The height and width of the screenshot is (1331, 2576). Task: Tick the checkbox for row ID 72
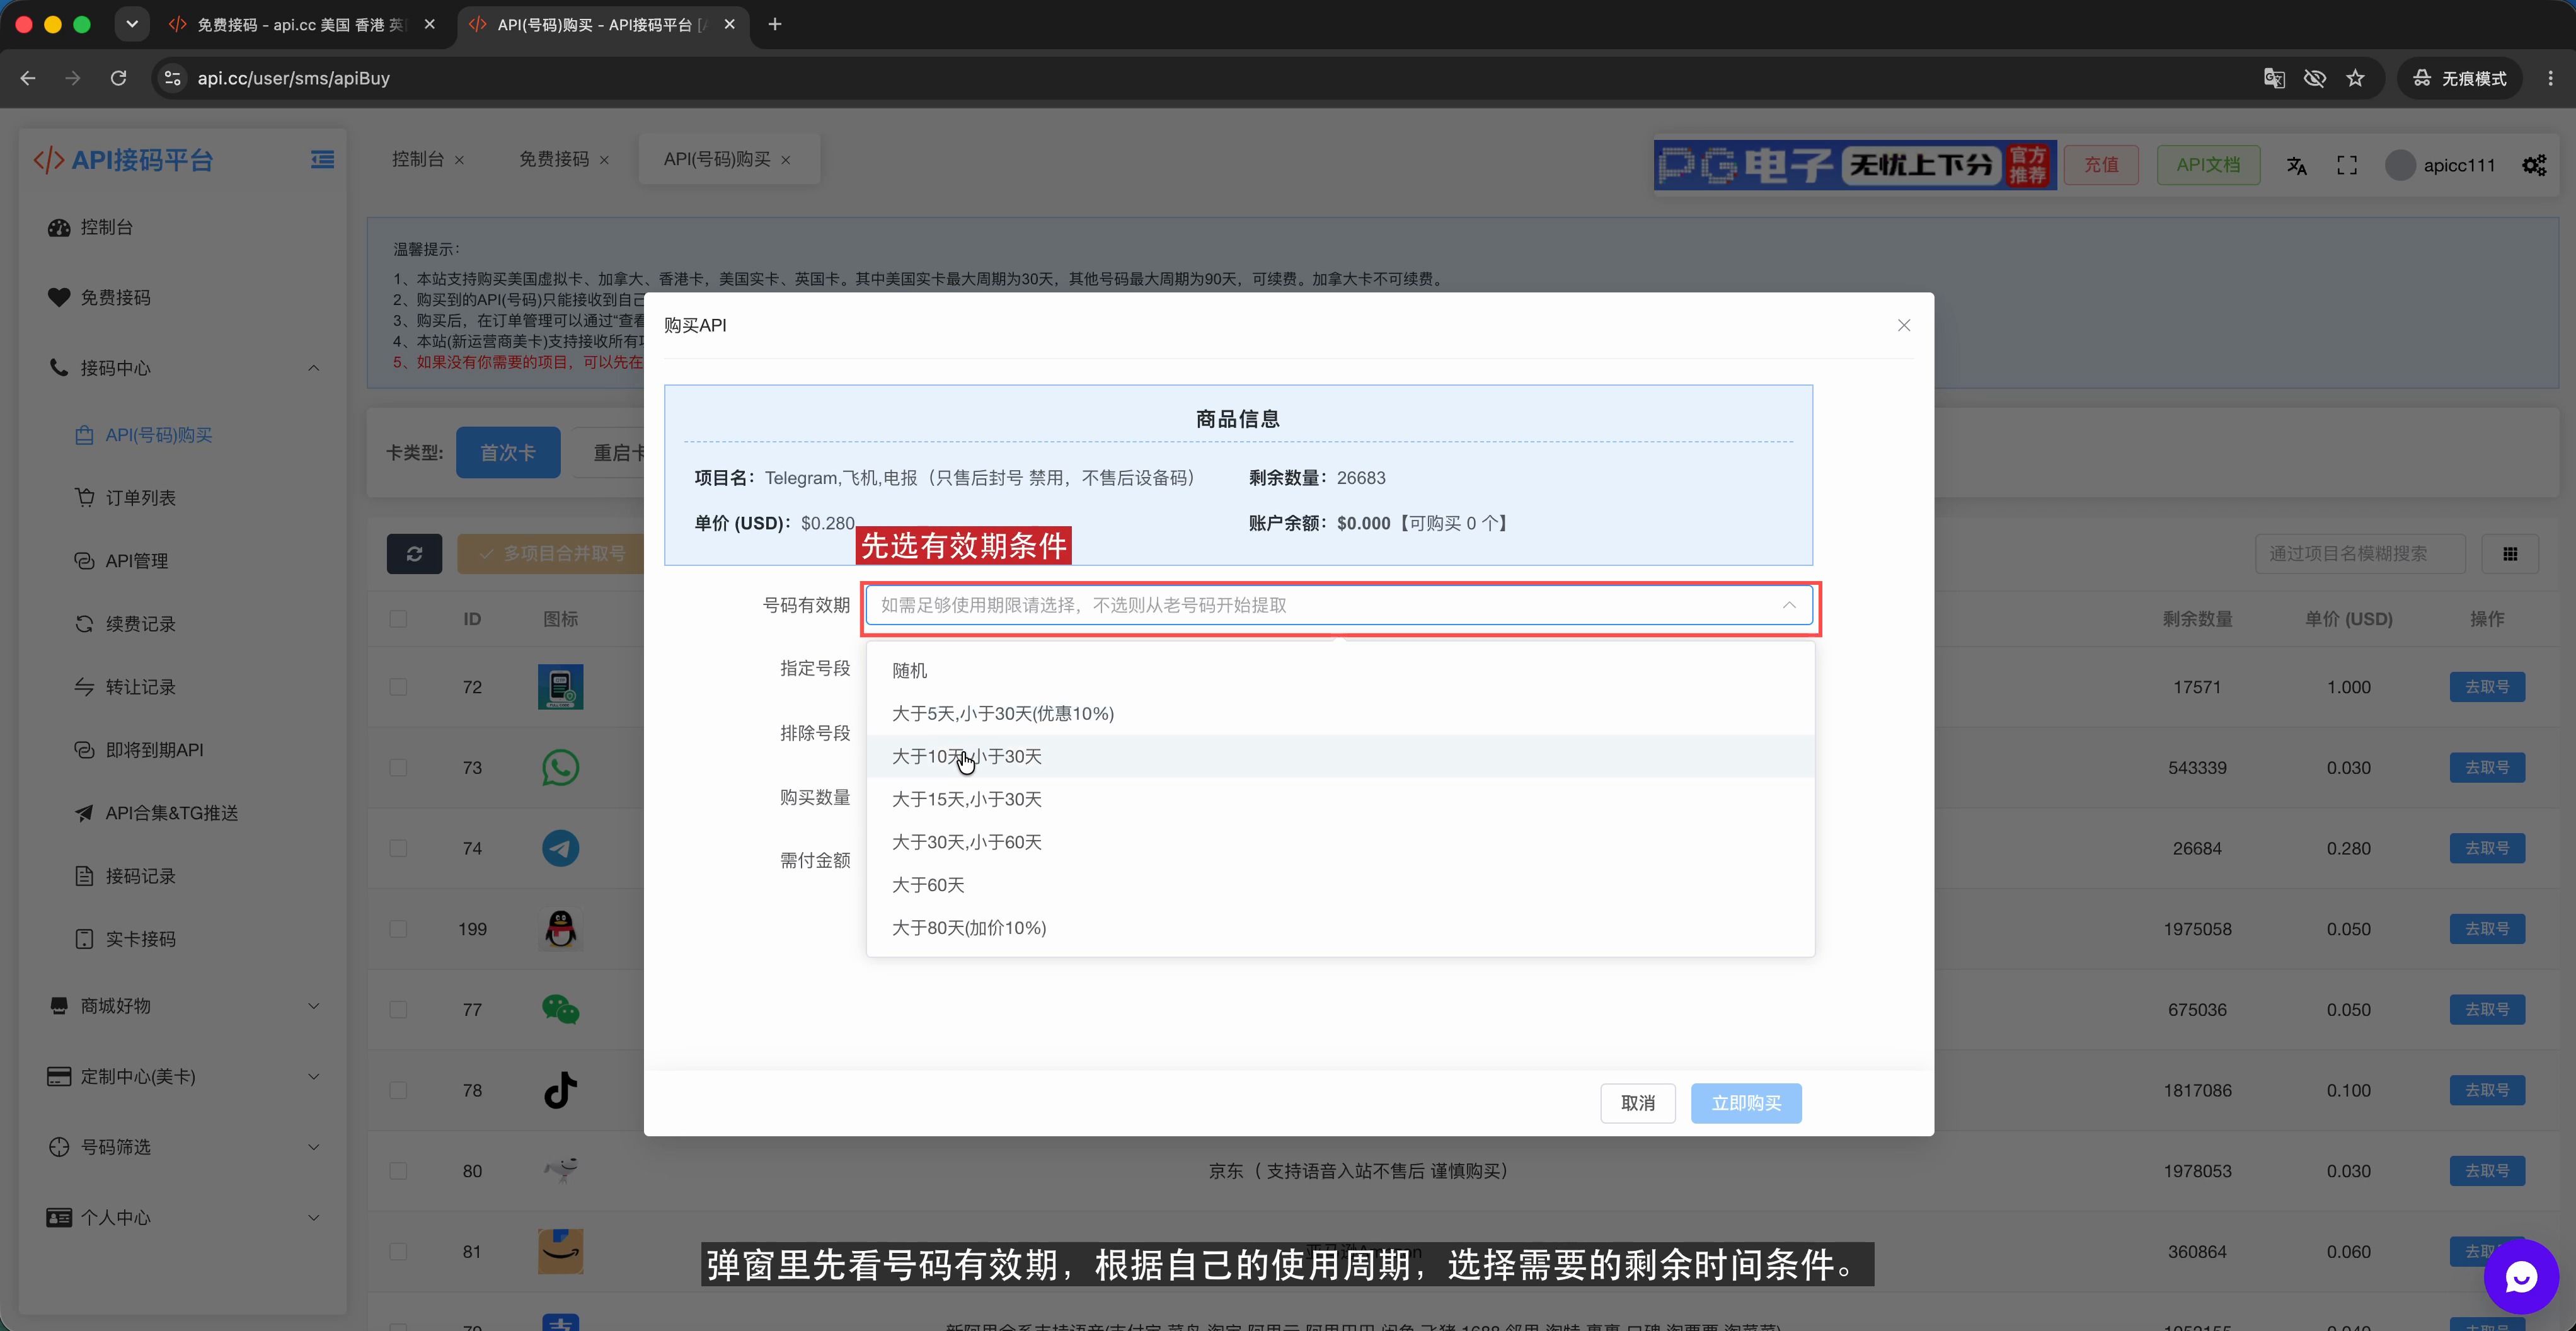pos(398,687)
